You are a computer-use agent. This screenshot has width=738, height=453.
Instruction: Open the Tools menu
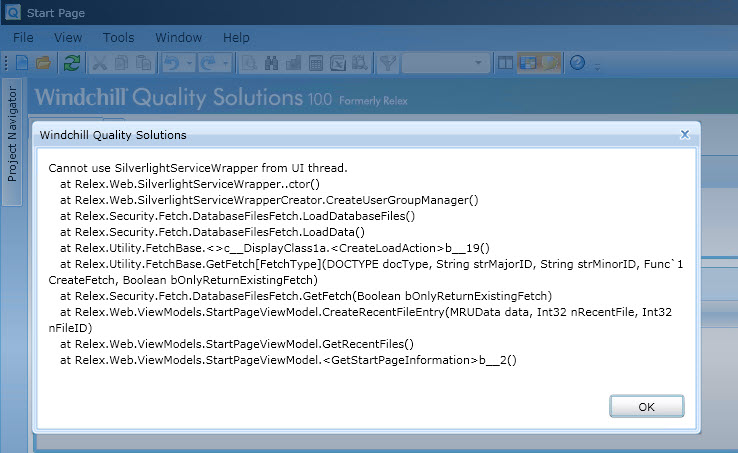pos(118,37)
